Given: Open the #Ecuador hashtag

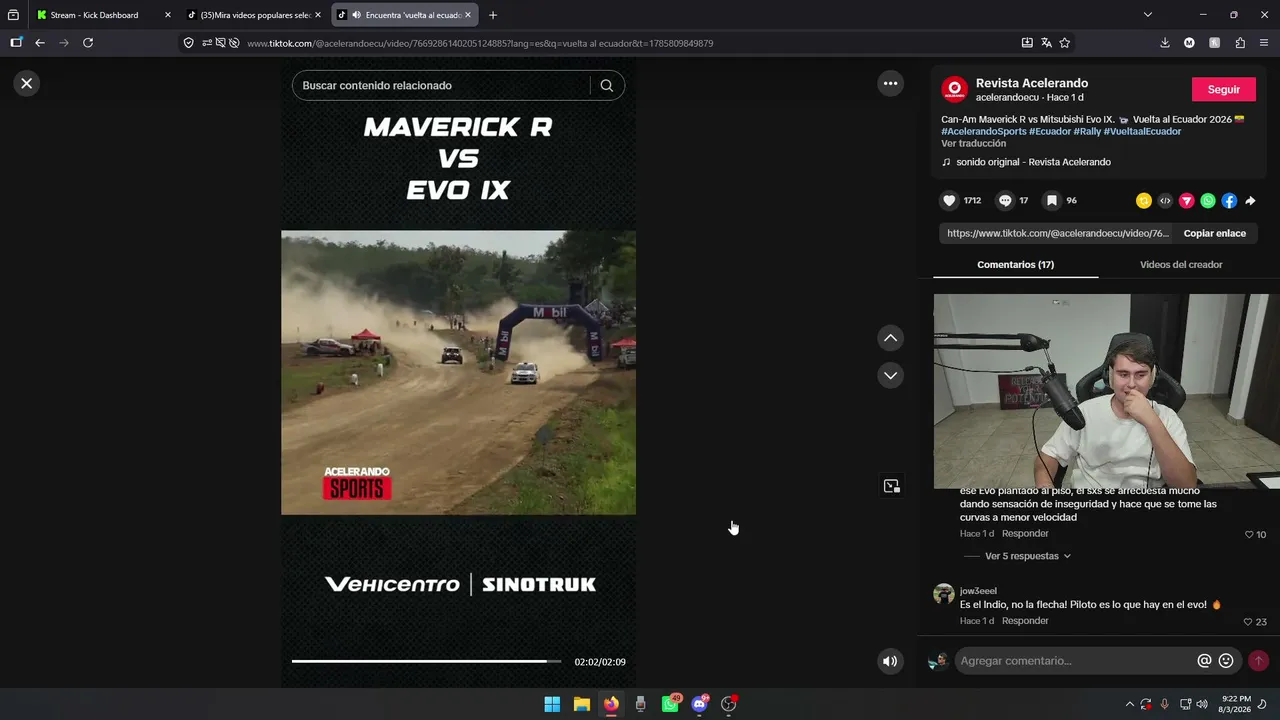Looking at the screenshot, I should click(1050, 132).
